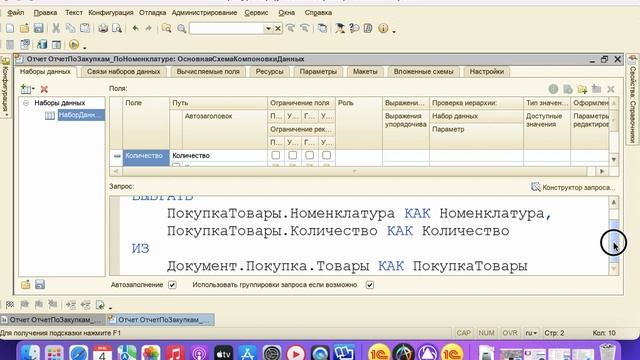Click the New document toolbar icon
The image size is (640, 360).
pyautogui.click(x=10, y=28)
